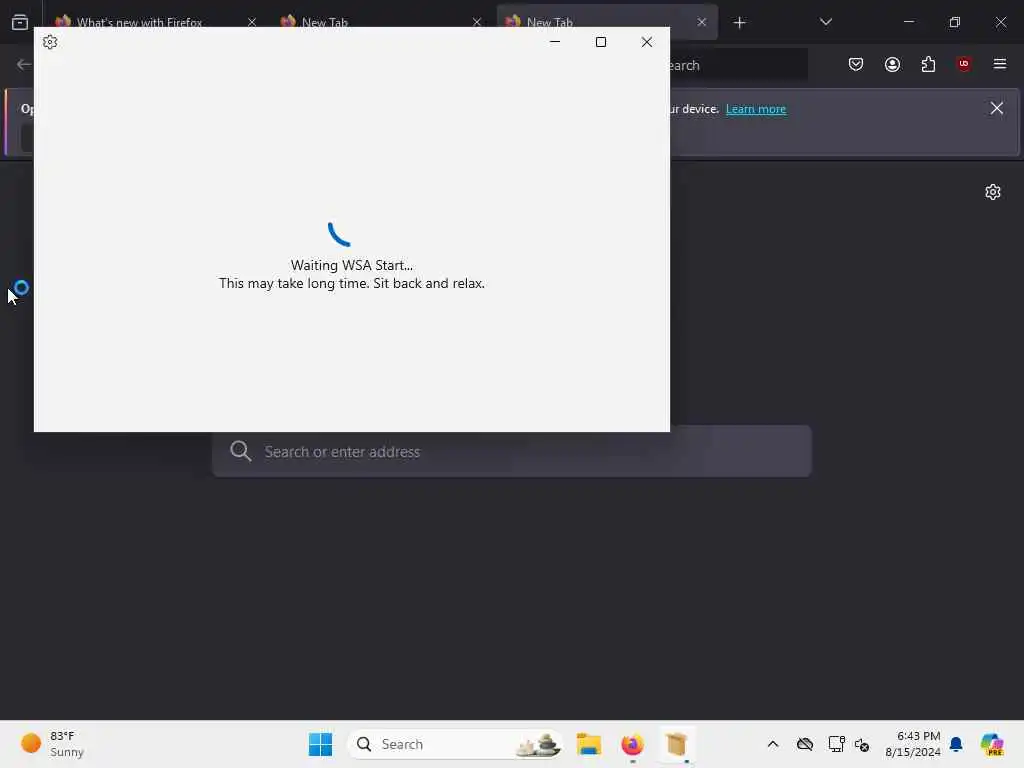Close the second New Tab tab
The width and height of the screenshot is (1024, 768).
(x=477, y=22)
